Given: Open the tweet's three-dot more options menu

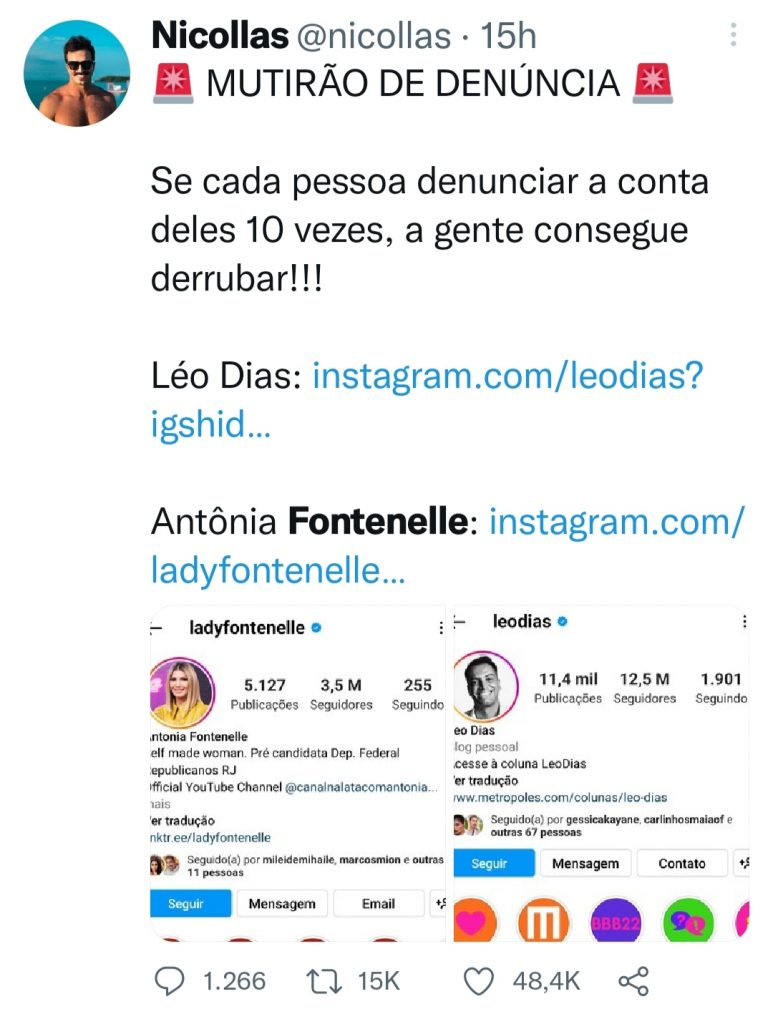Looking at the screenshot, I should pos(733,37).
